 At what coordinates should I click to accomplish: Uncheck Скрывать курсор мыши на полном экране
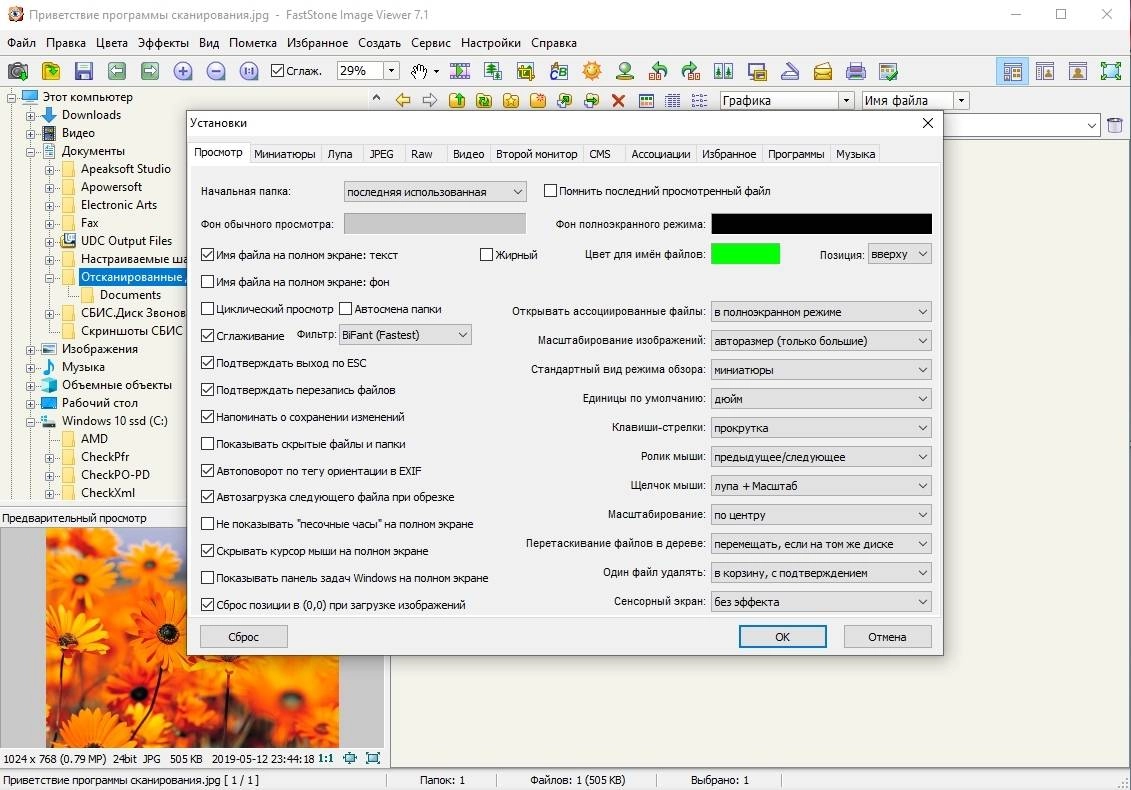tap(207, 551)
